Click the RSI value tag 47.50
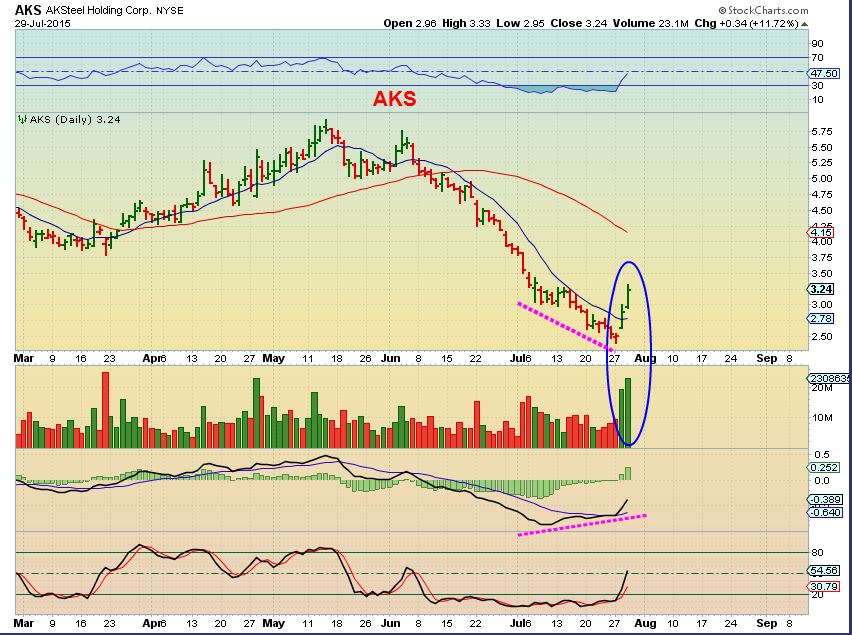This screenshot has height=635, width=852. pyautogui.click(x=824, y=73)
